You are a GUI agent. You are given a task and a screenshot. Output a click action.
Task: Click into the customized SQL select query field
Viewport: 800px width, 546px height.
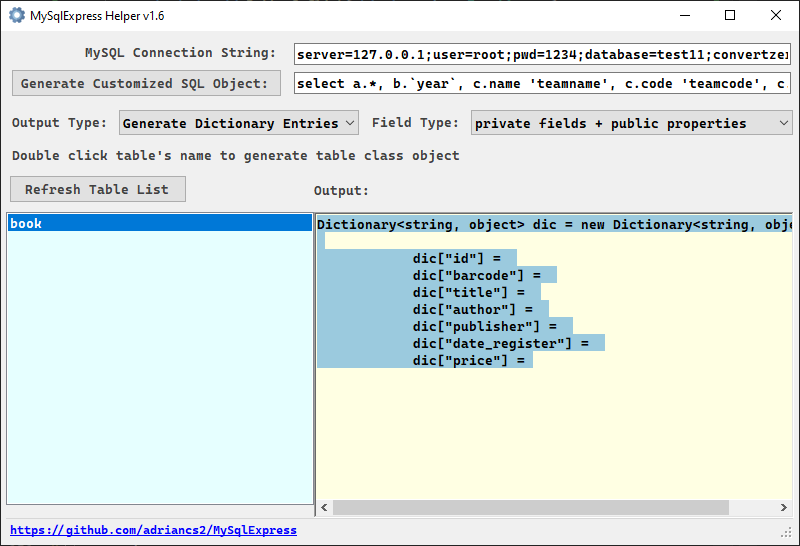point(542,83)
